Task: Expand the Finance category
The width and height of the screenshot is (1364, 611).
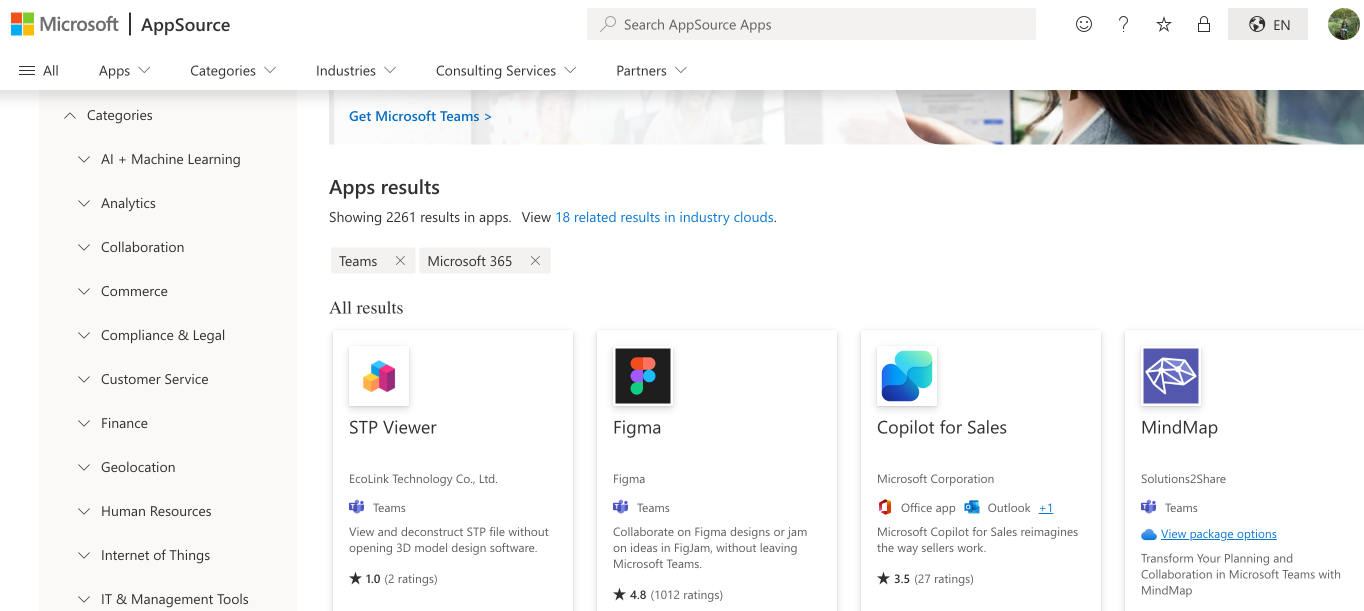Action: point(84,424)
